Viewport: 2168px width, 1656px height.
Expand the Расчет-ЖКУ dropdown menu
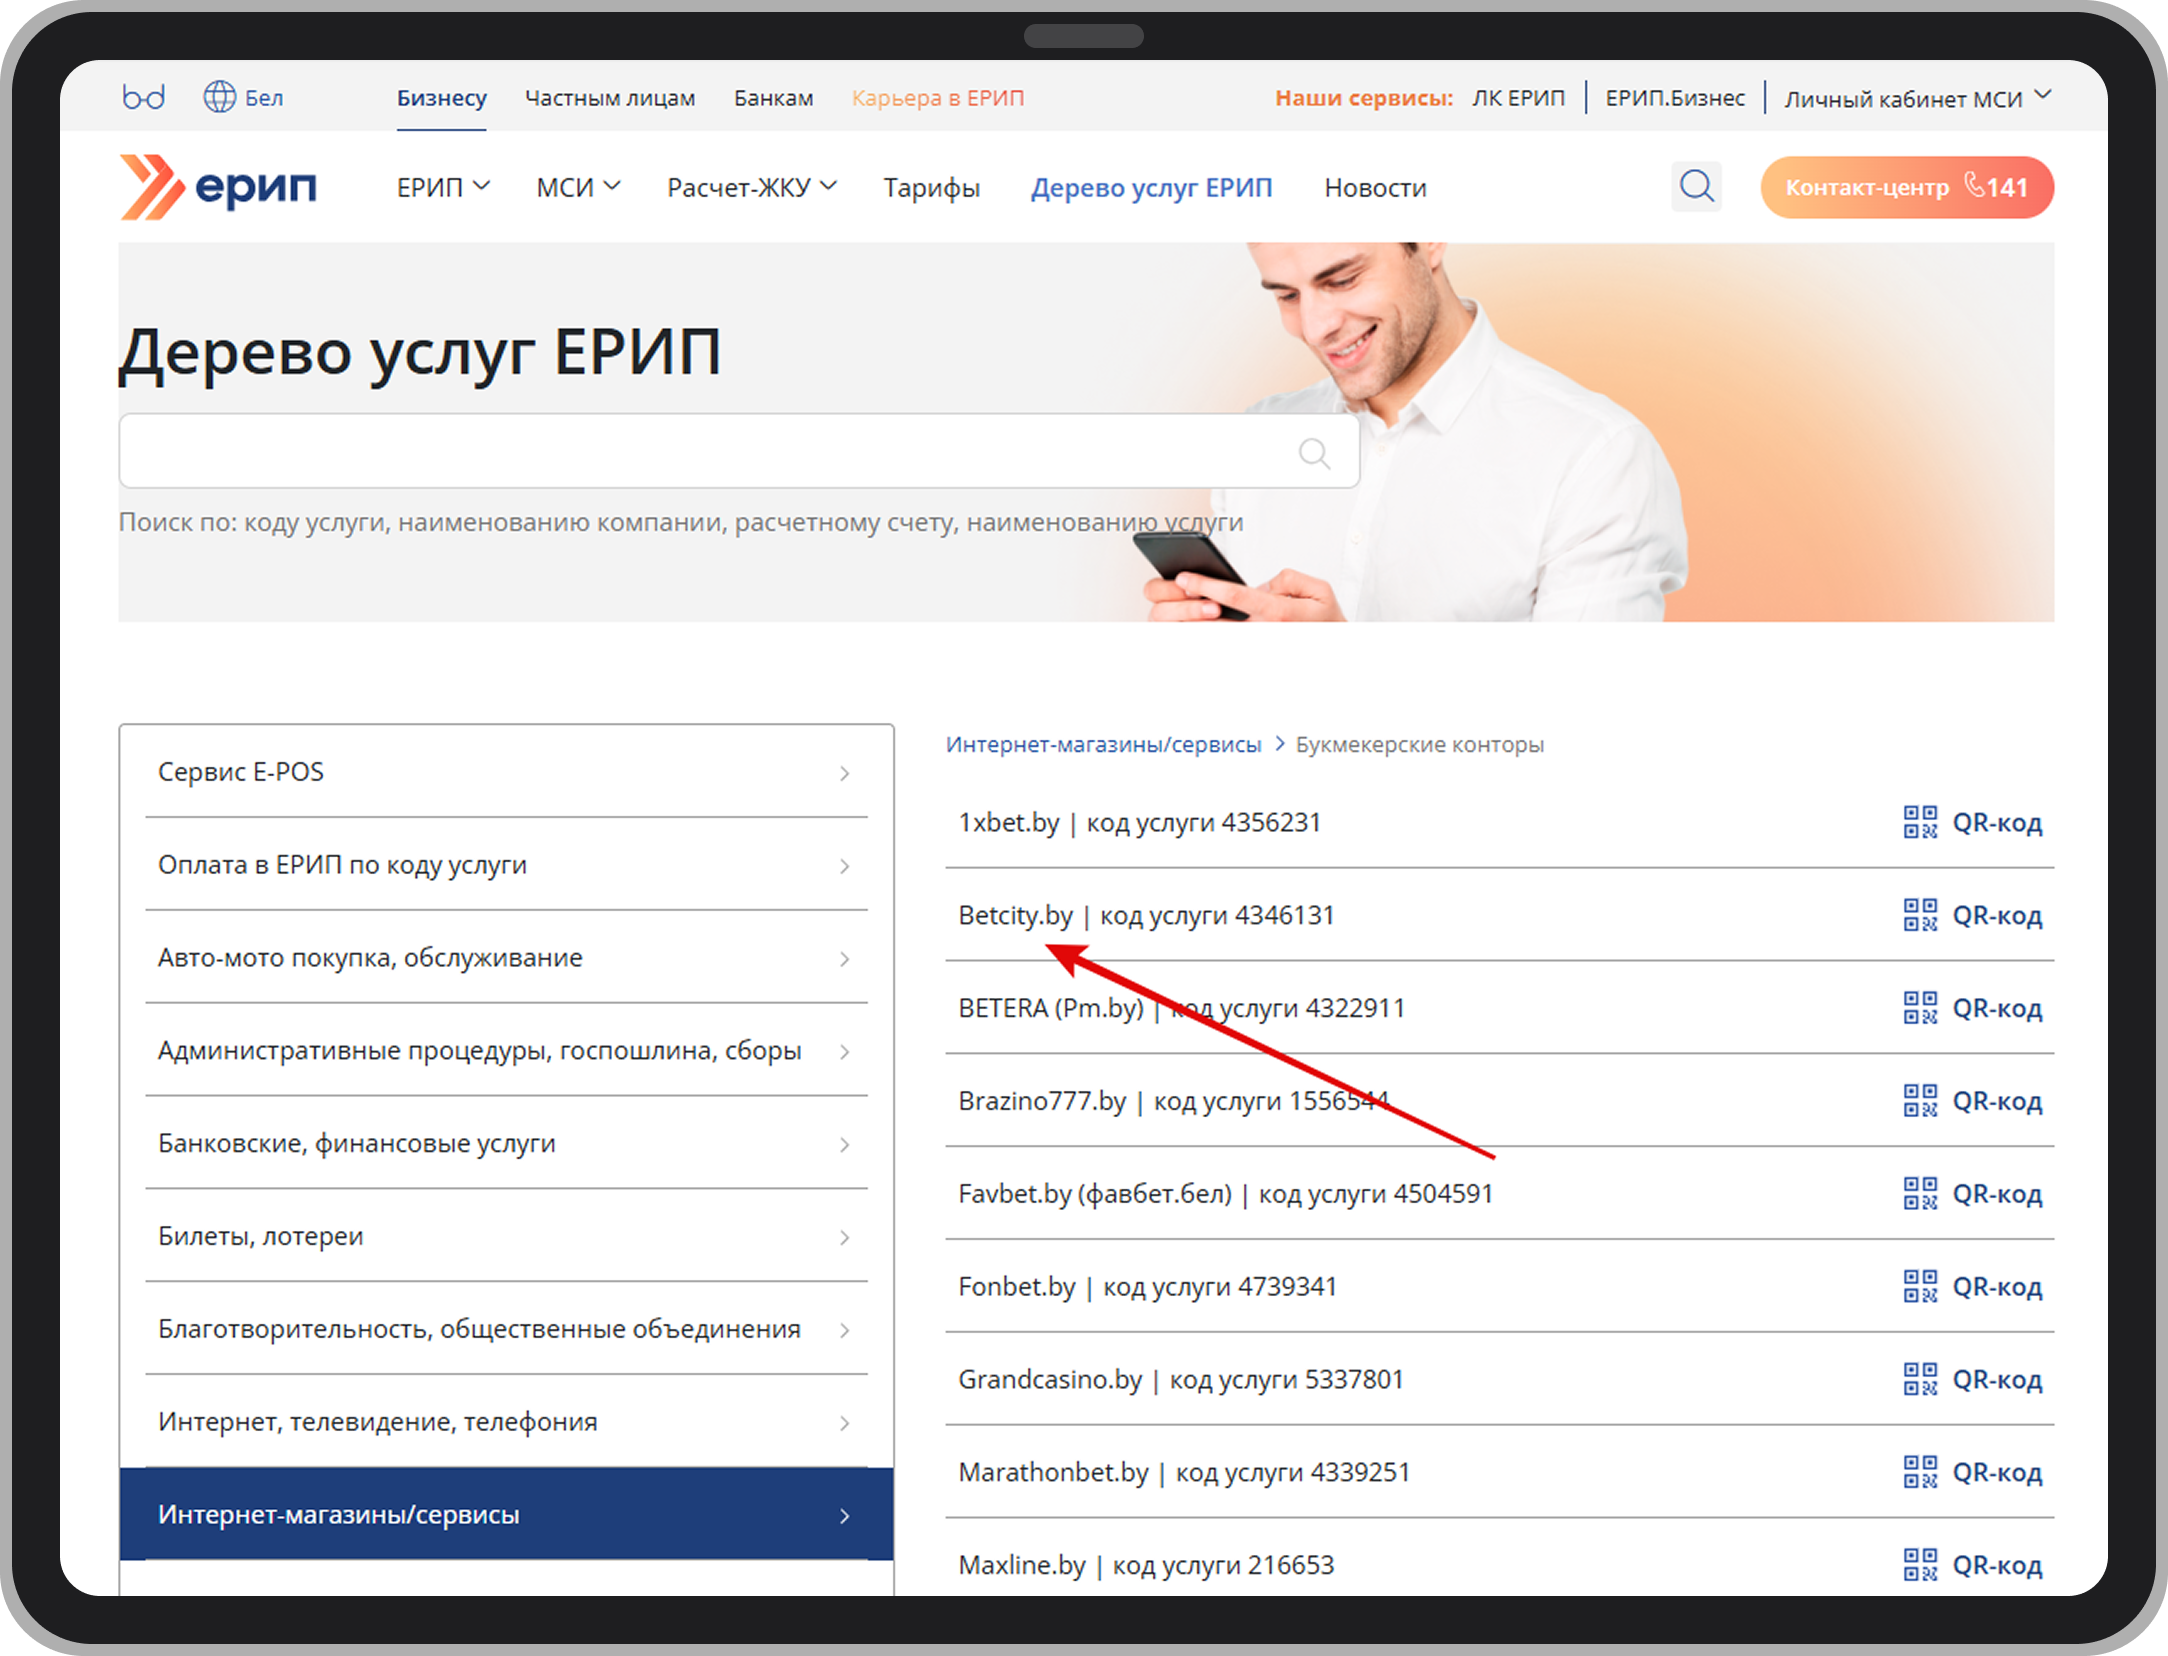pyautogui.click(x=751, y=187)
